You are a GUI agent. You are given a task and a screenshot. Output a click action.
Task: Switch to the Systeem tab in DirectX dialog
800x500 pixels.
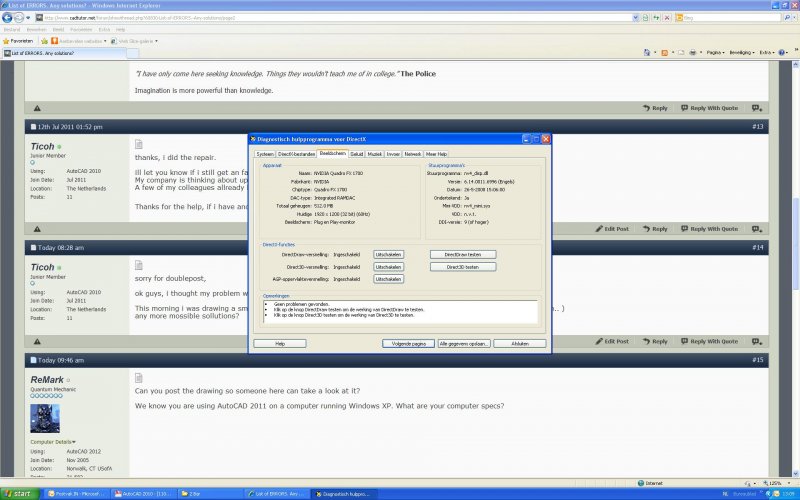pyautogui.click(x=265, y=154)
